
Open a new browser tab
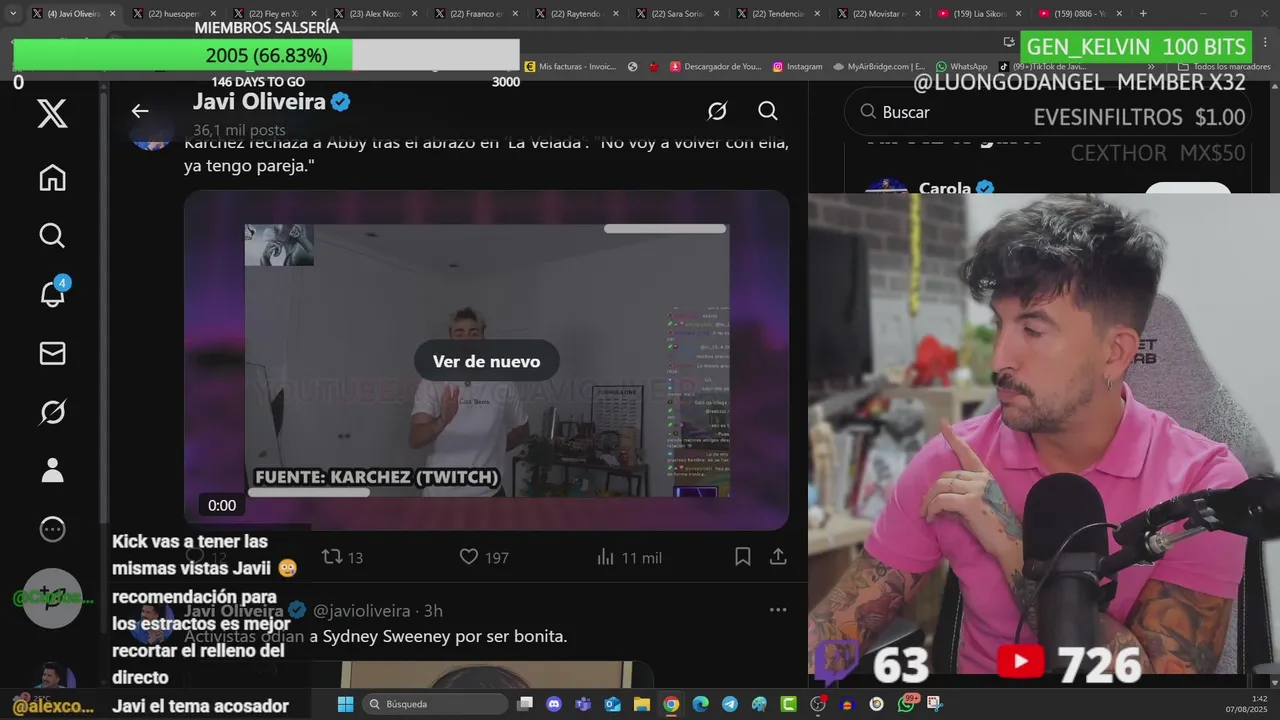click(1143, 14)
